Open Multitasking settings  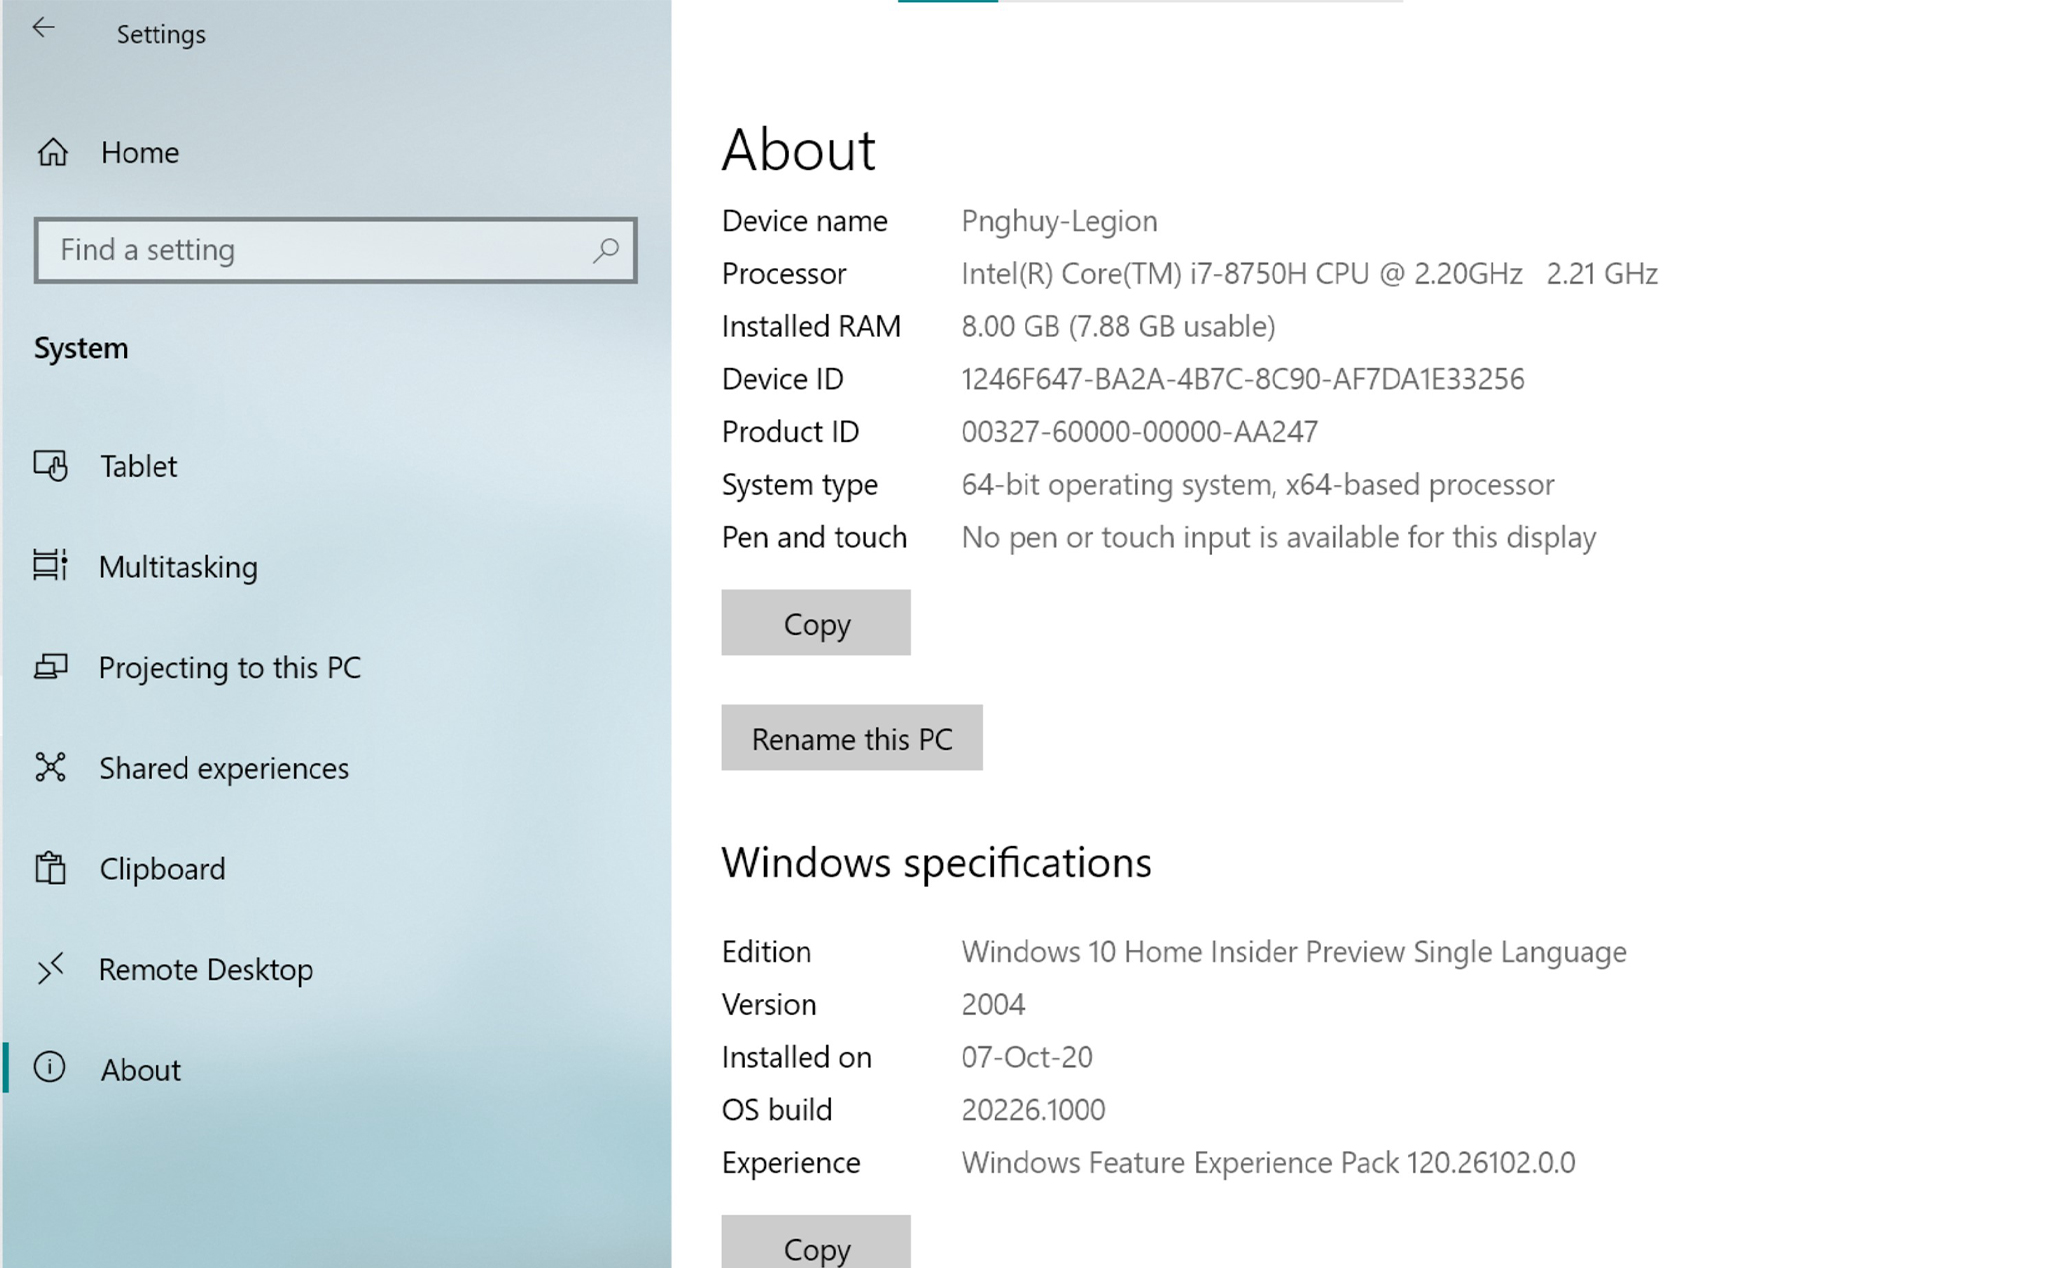pyautogui.click(x=178, y=567)
